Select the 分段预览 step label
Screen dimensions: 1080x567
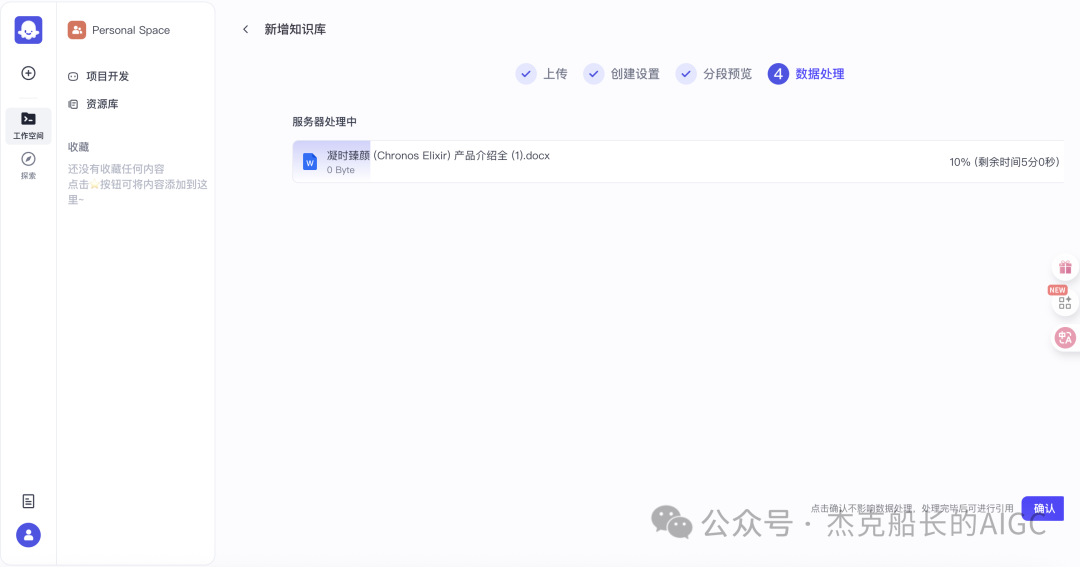[x=727, y=74]
